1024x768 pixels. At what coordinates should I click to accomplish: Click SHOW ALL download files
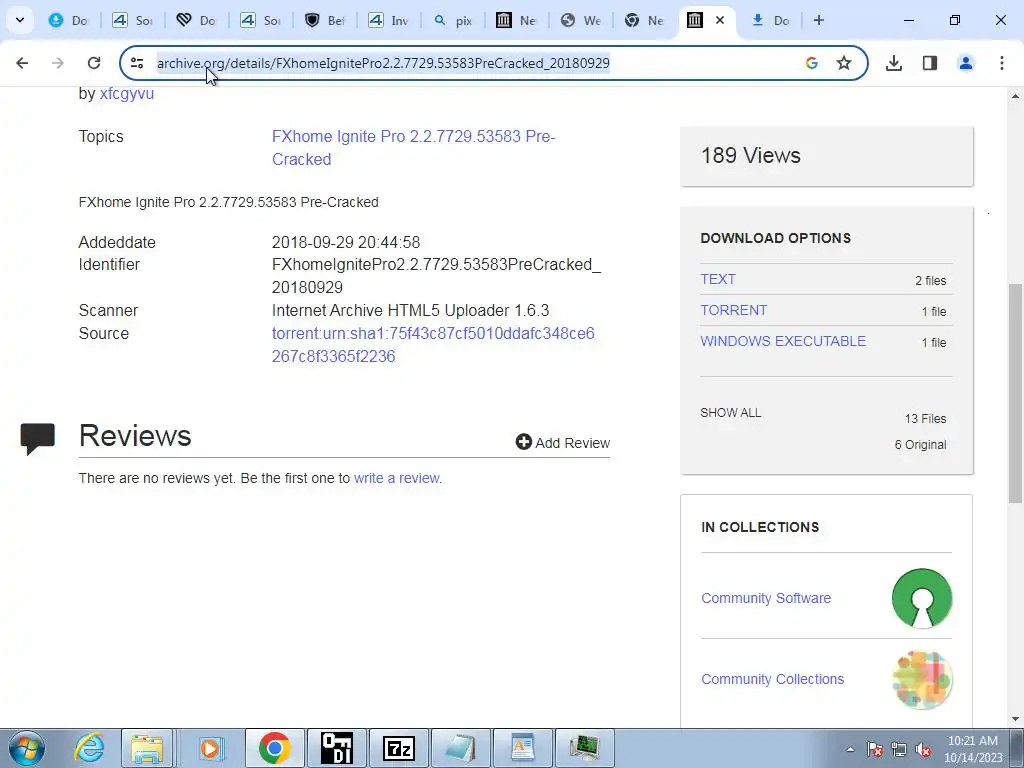[730, 413]
